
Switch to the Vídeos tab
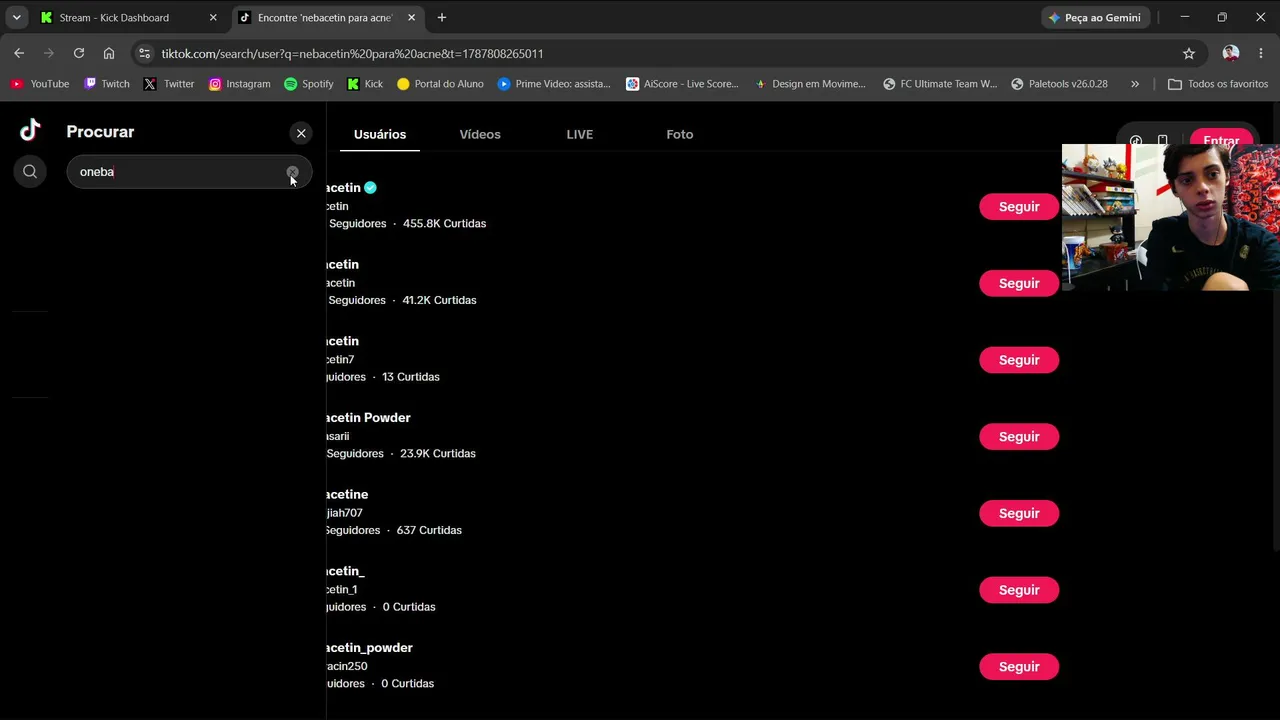(x=480, y=134)
